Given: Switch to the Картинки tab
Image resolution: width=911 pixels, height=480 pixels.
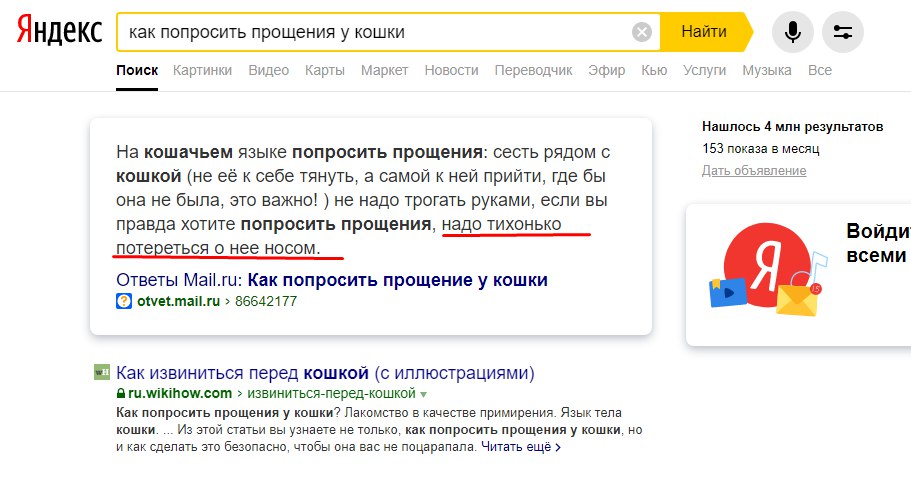Looking at the screenshot, I should tap(202, 70).
